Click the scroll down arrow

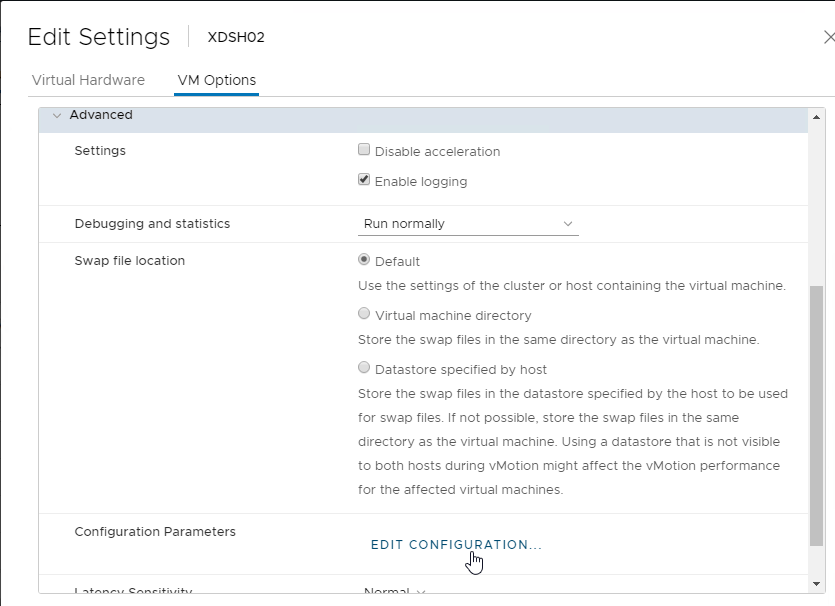pos(816,584)
